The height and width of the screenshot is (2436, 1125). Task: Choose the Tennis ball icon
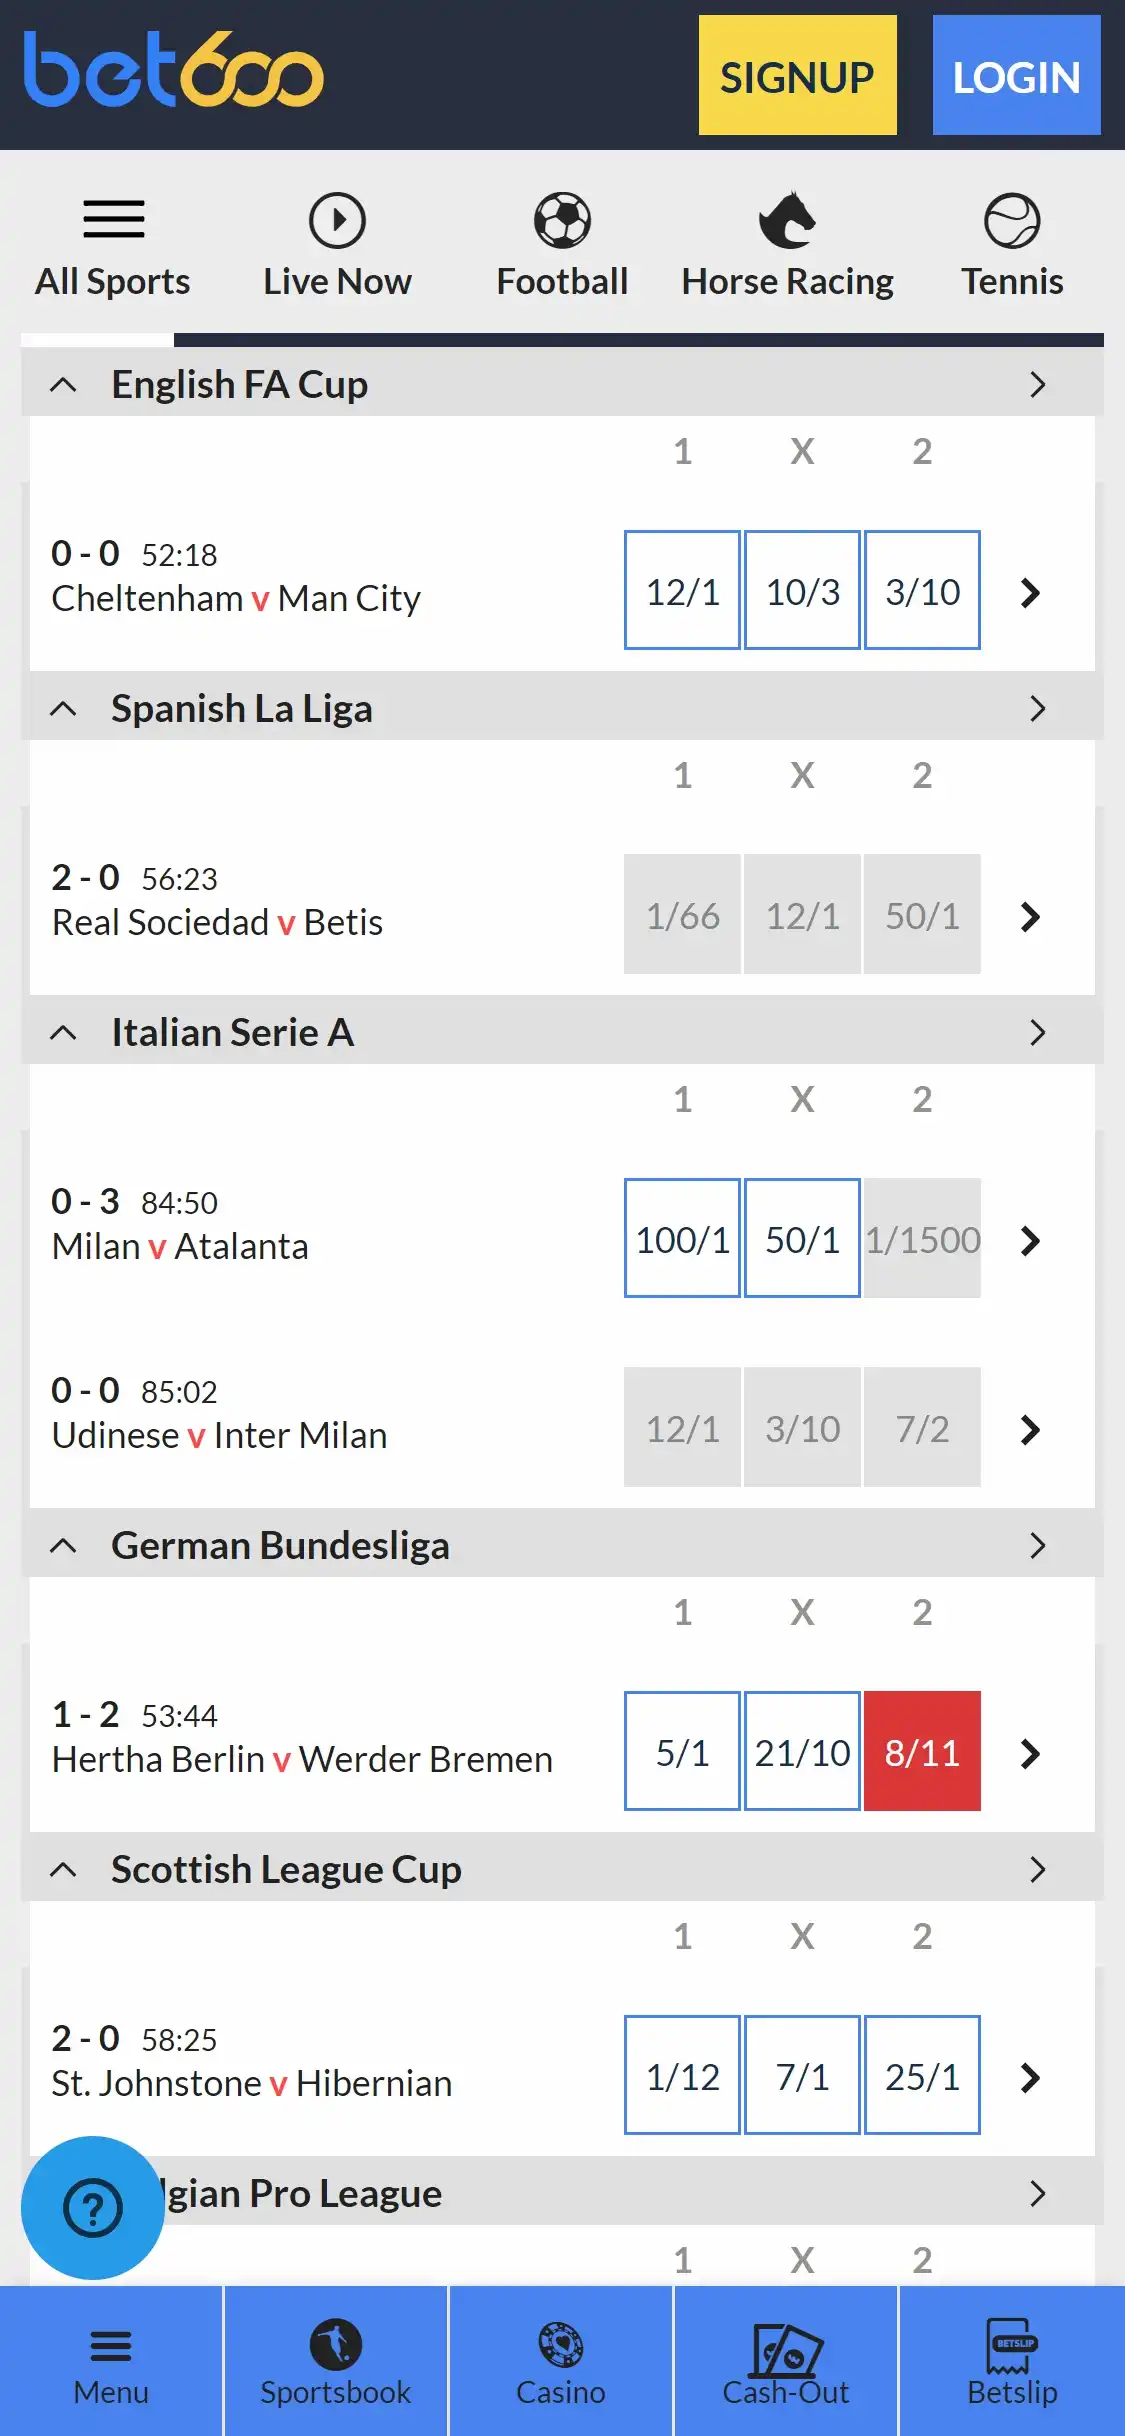tap(1012, 220)
